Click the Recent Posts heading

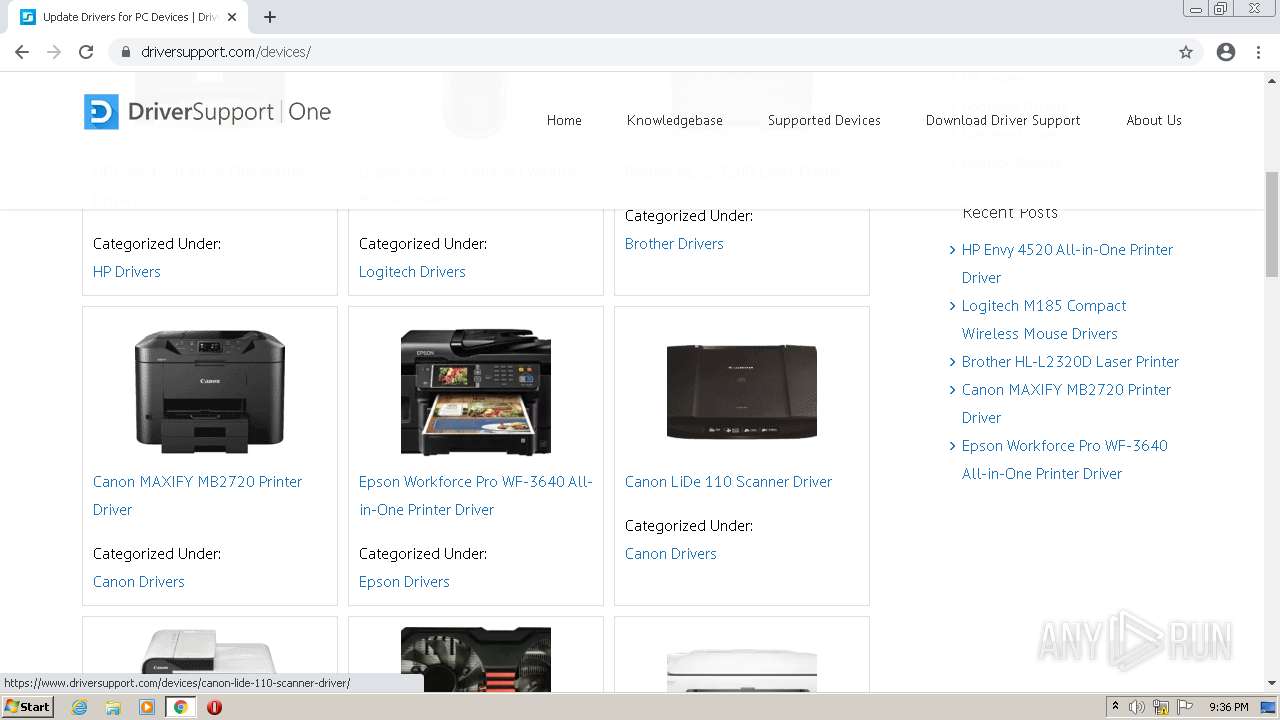pos(1010,212)
